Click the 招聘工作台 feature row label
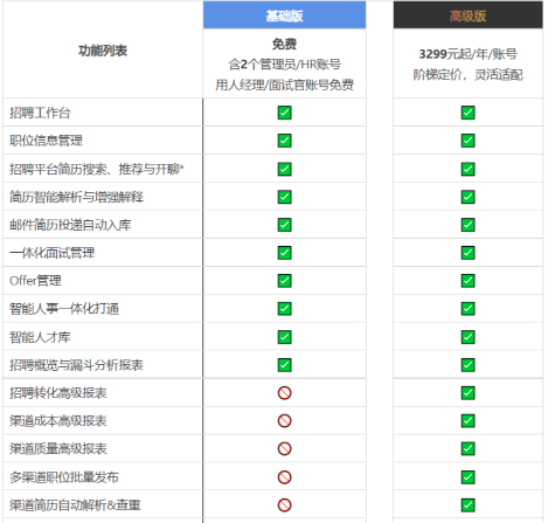 (x=40, y=113)
